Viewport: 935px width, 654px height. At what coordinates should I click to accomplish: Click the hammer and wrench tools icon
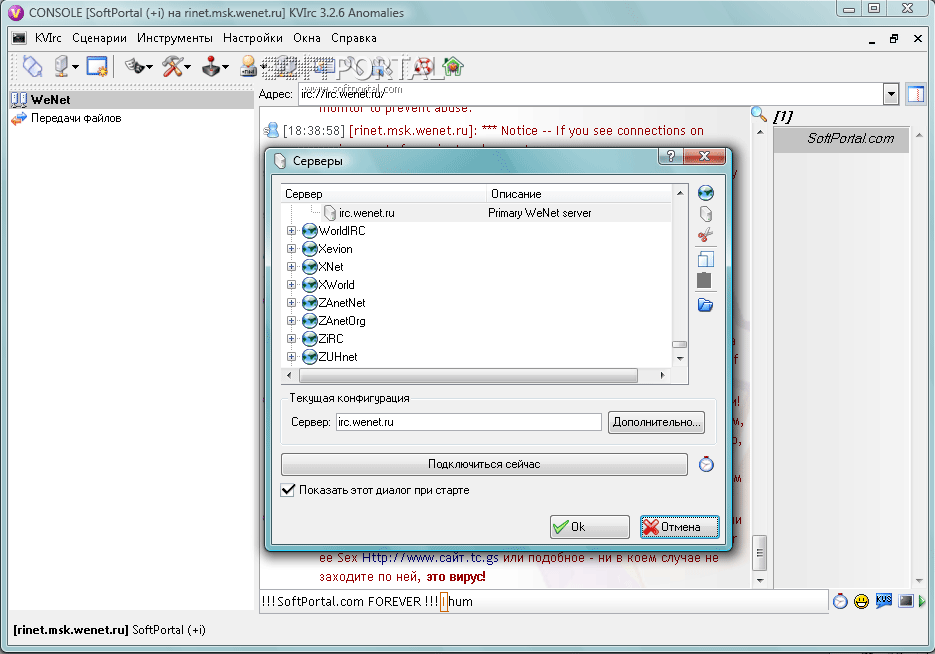tap(172, 66)
